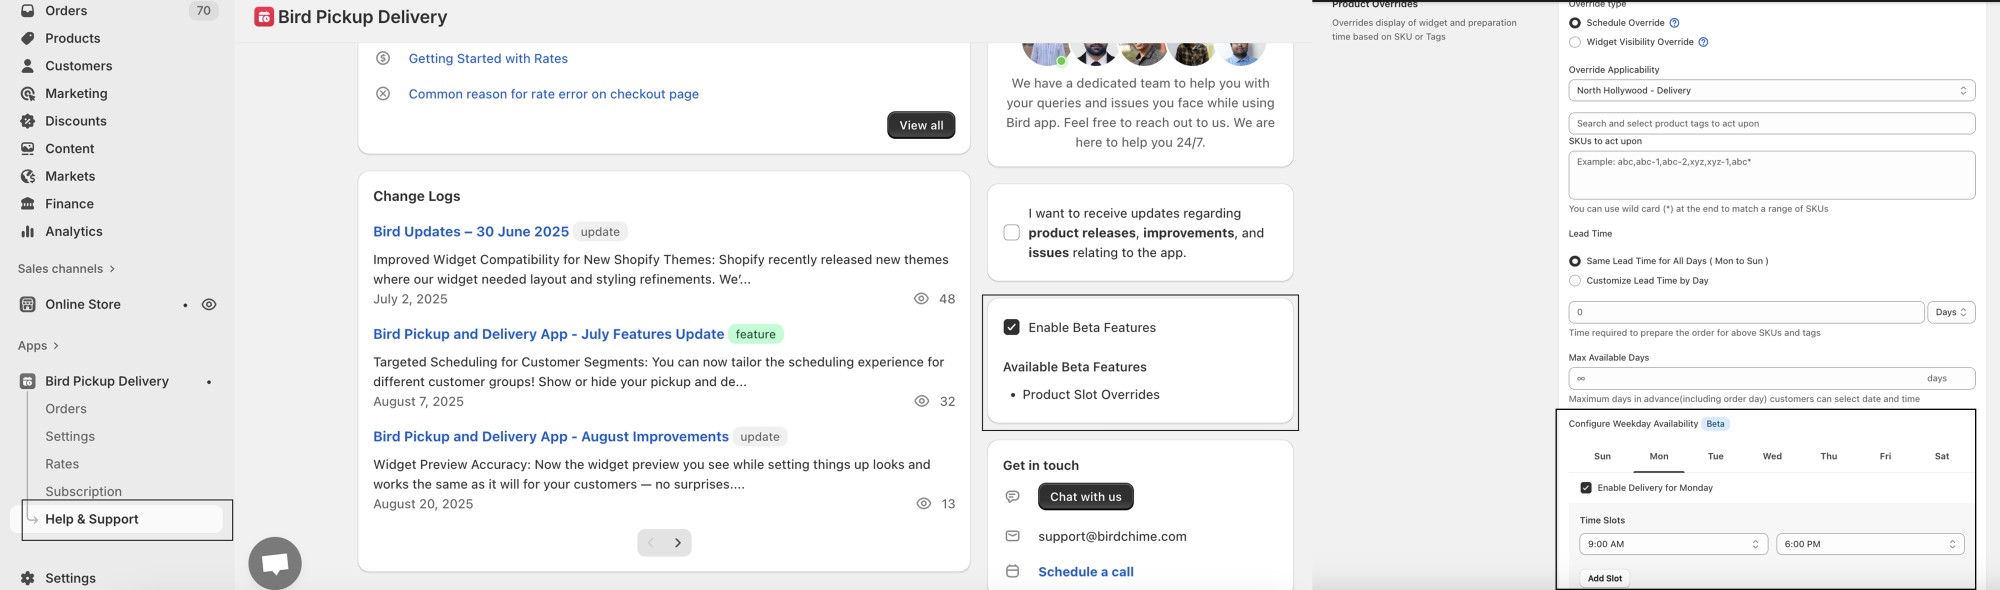Open Getting Started with Rates link

pos(488,58)
